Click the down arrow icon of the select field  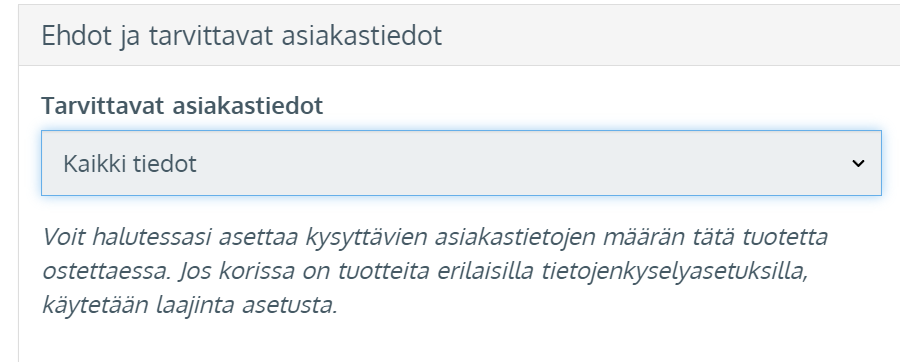click(858, 164)
